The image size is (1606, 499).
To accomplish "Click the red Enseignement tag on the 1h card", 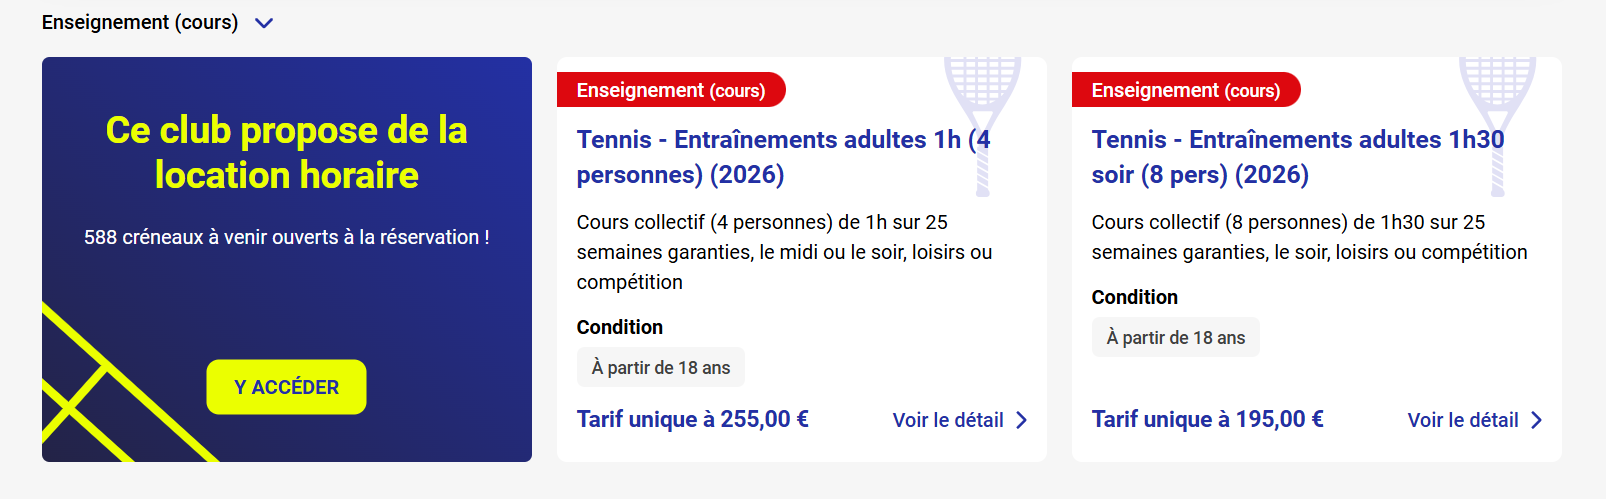I will coord(670,90).
